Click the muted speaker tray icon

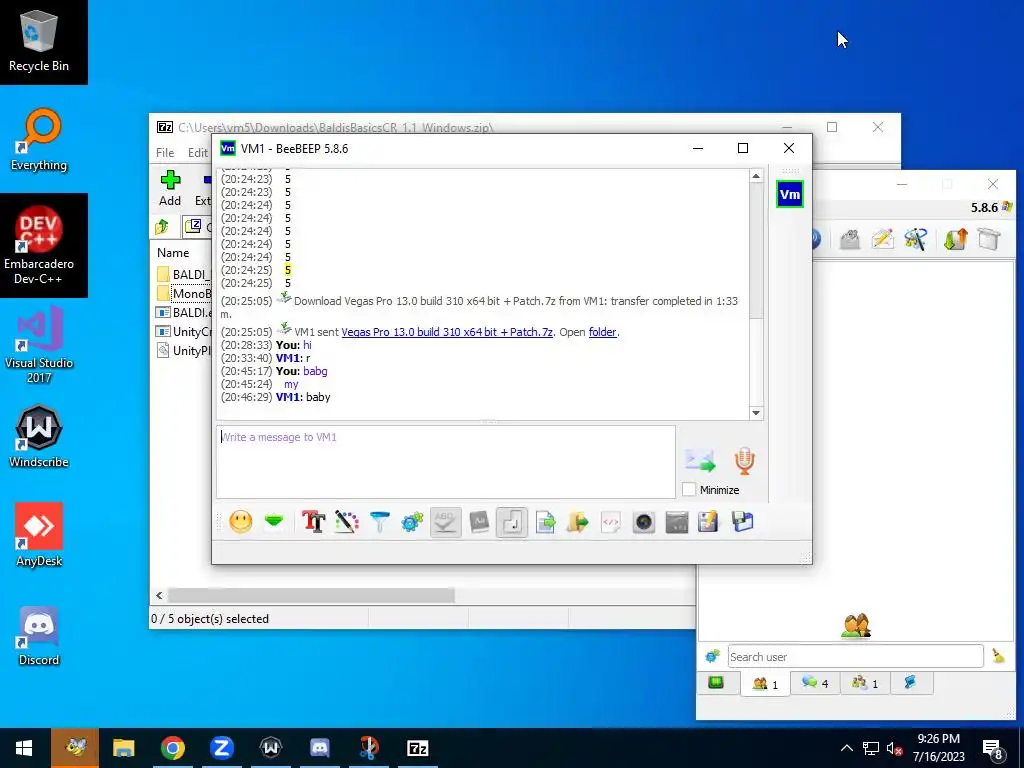895,749
